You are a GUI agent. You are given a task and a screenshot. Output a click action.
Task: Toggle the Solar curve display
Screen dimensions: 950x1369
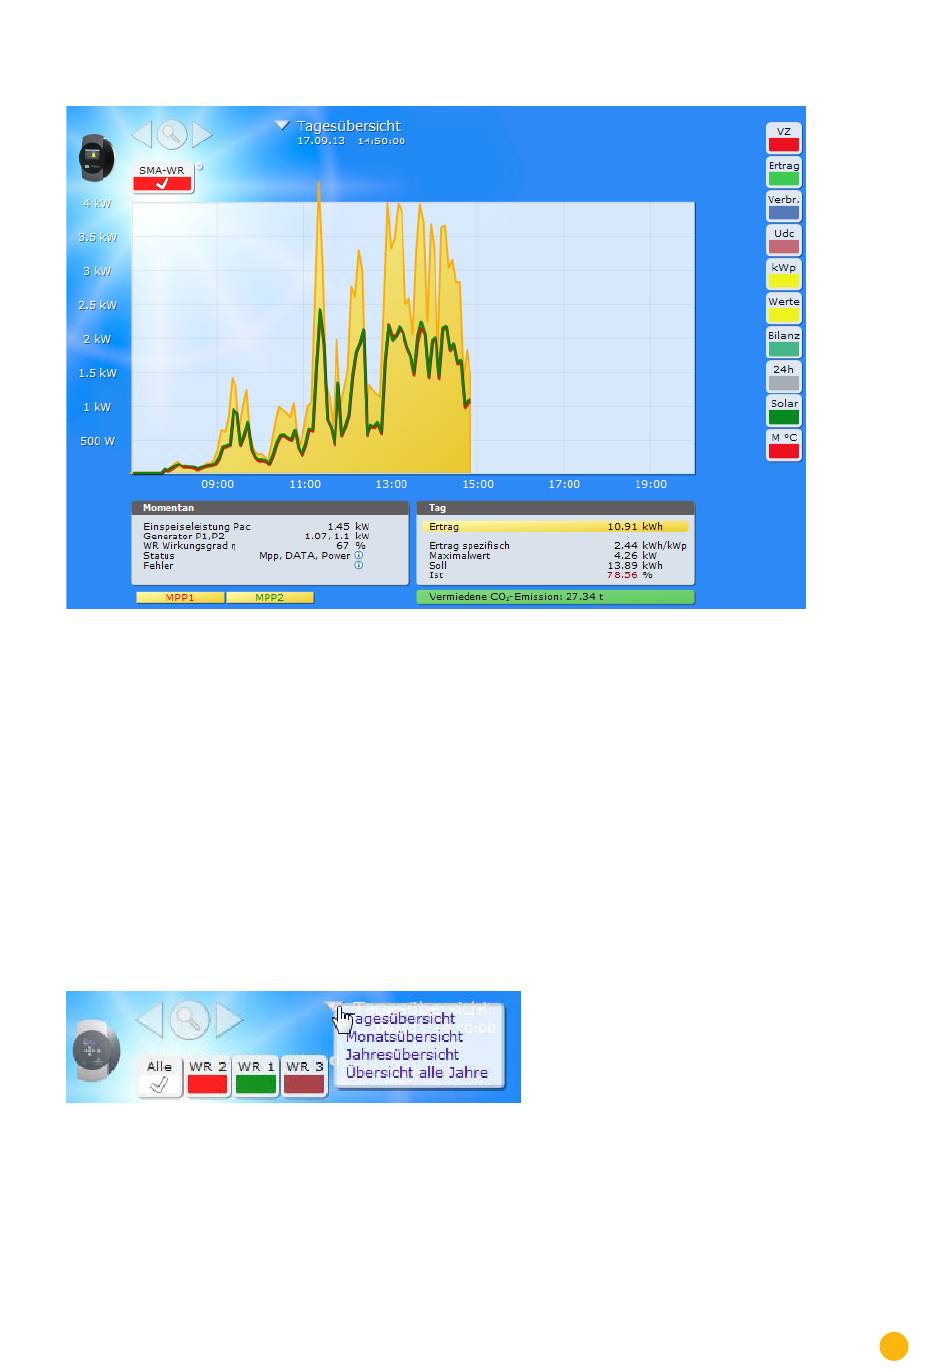pyautogui.click(x=784, y=410)
